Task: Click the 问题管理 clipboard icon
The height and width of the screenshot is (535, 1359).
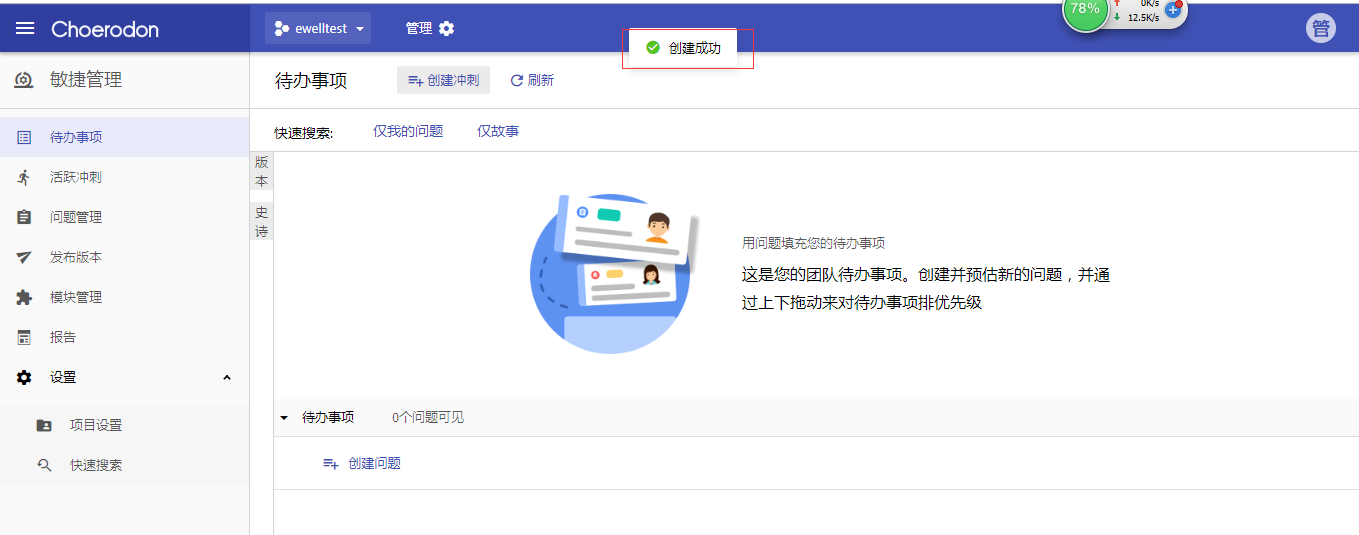Action: point(24,217)
